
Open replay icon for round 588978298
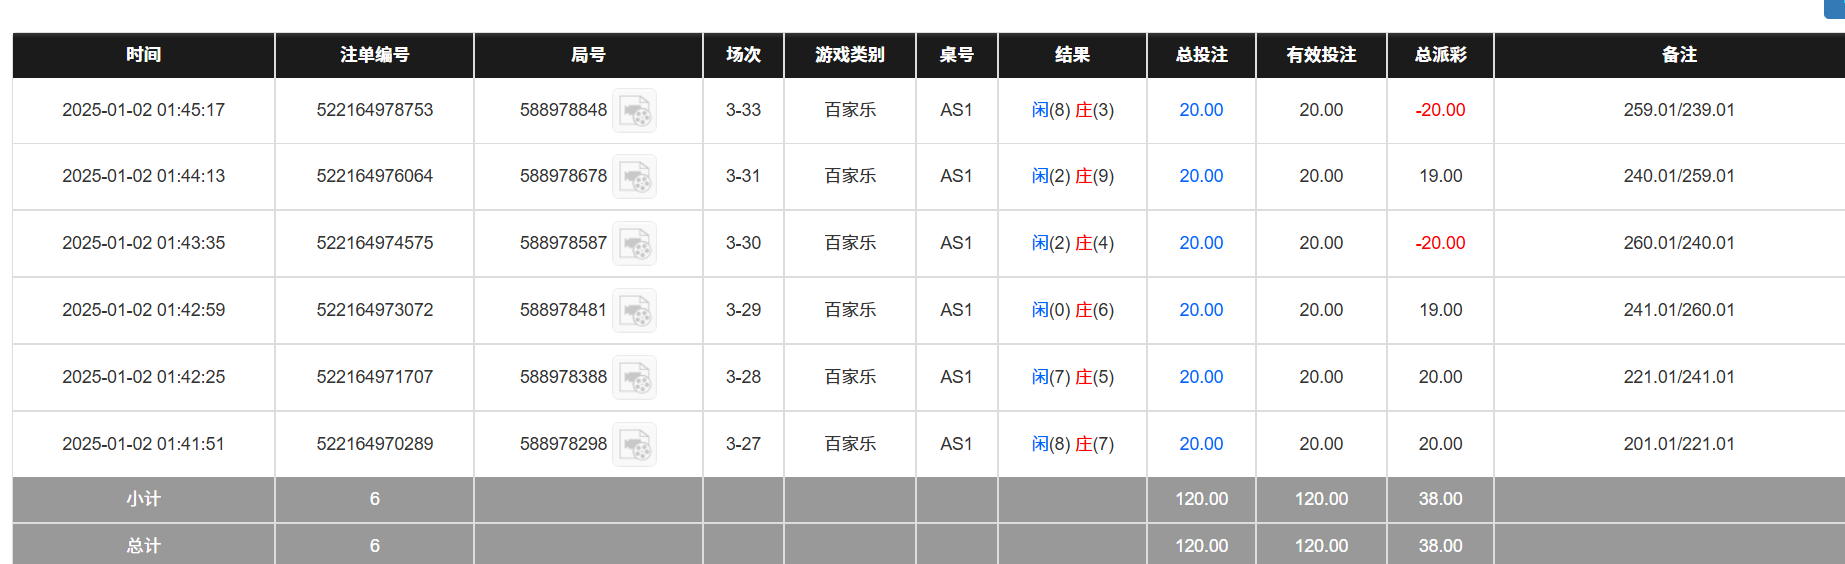coord(634,445)
